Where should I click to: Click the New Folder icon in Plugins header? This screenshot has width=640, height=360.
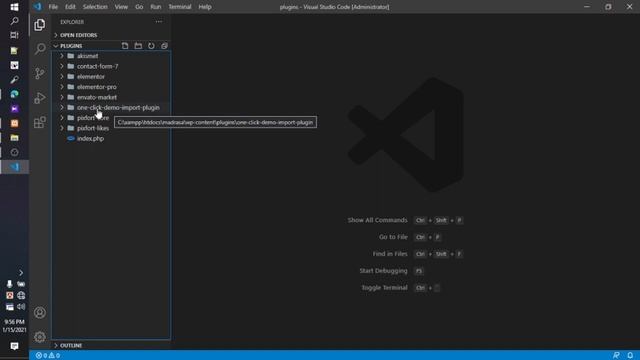click(x=138, y=46)
